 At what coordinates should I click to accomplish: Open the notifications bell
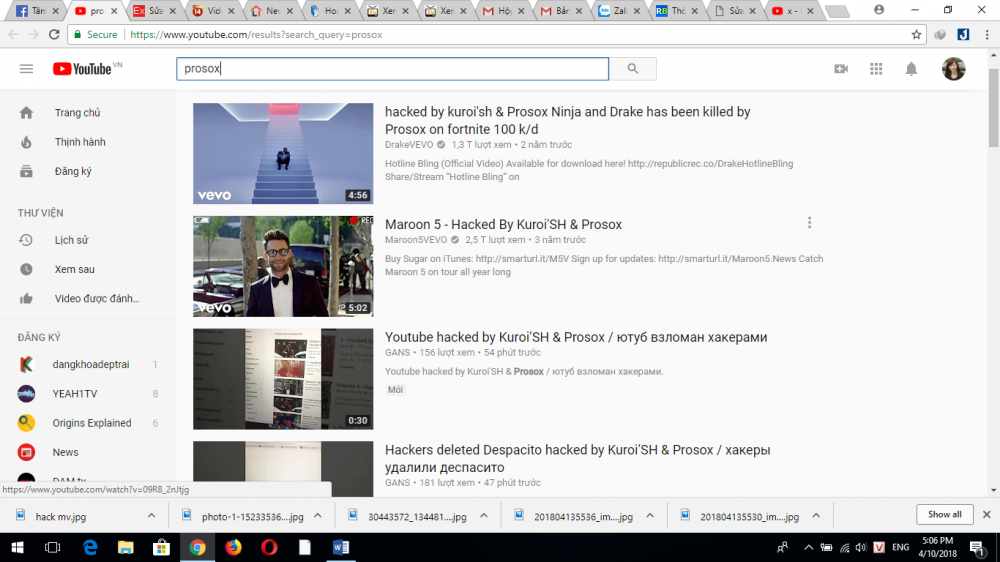click(x=911, y=69)
